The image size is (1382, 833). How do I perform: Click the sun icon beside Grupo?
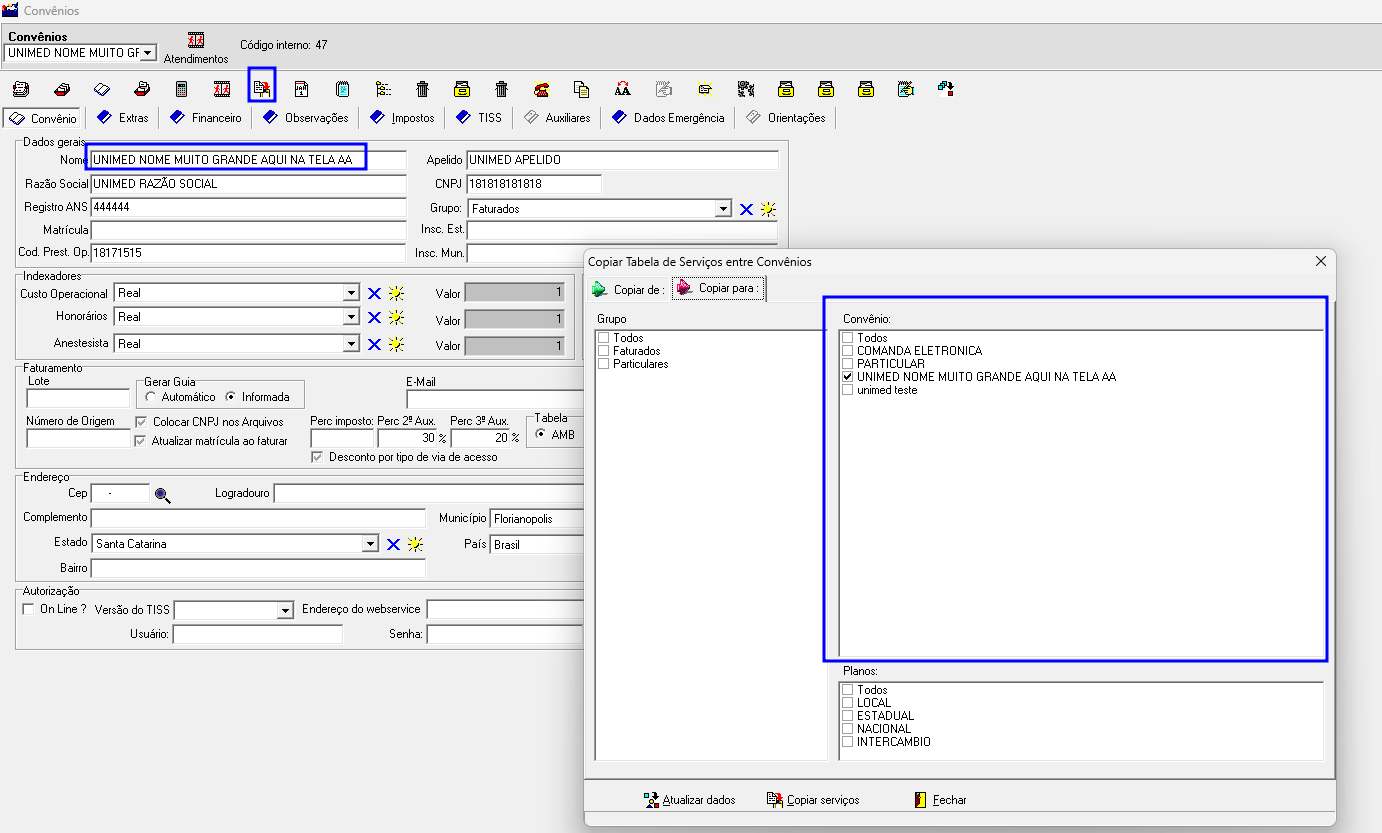pyautogui.click(x=768, y=209)
